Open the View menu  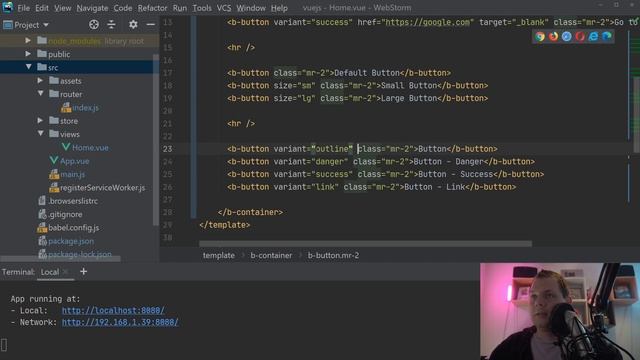[x=62, y=8]
